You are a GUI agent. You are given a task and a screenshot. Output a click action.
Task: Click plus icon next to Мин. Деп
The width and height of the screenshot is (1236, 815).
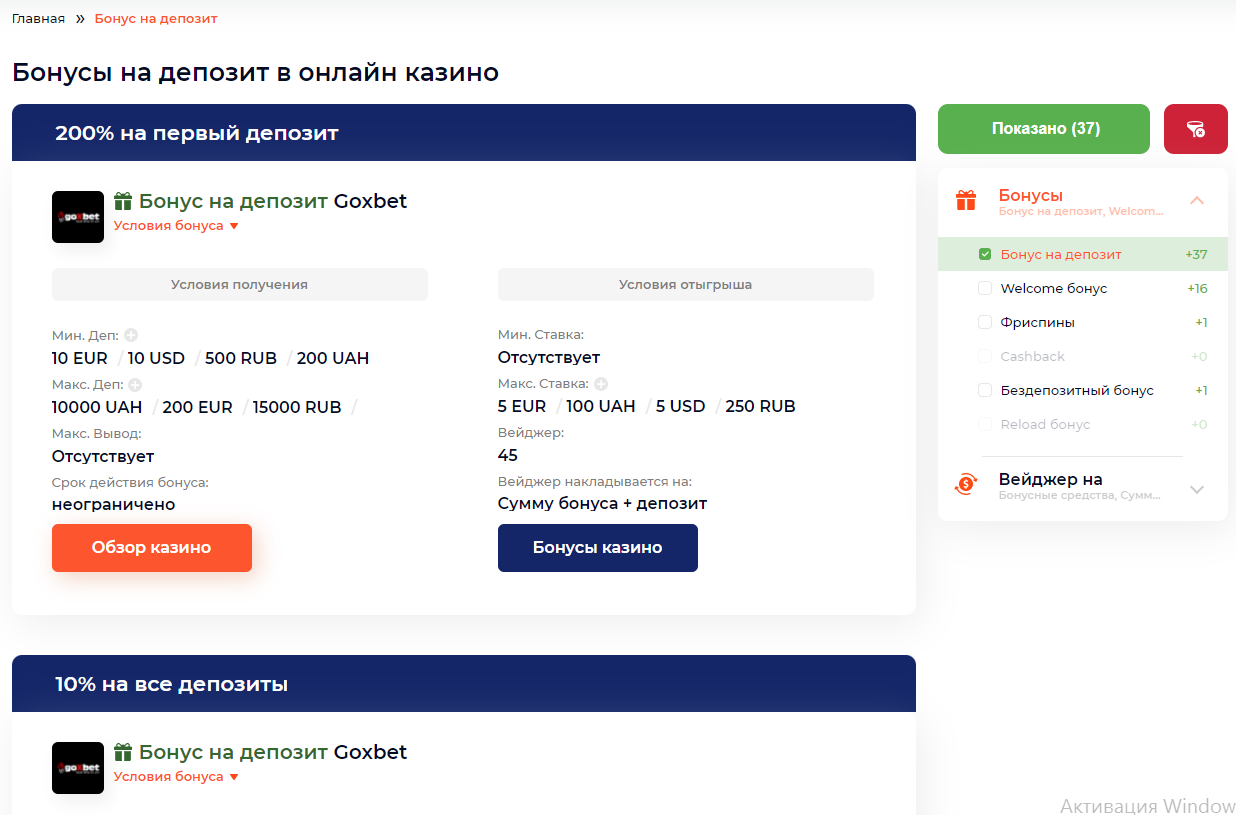[x=131, y=336]
